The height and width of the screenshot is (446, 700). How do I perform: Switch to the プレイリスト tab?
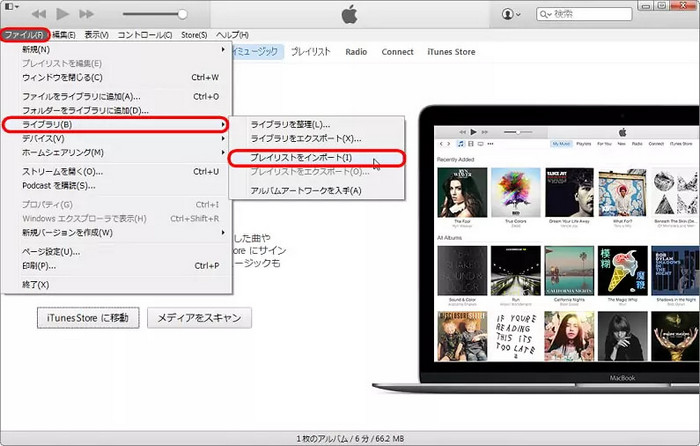coord(311,52)
